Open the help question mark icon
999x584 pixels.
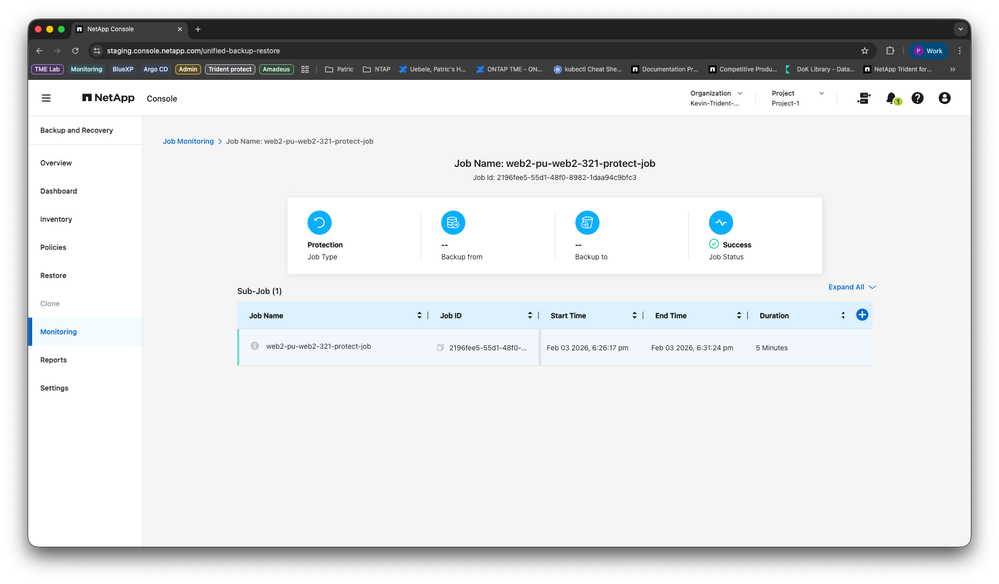click(x=917, y=98)
